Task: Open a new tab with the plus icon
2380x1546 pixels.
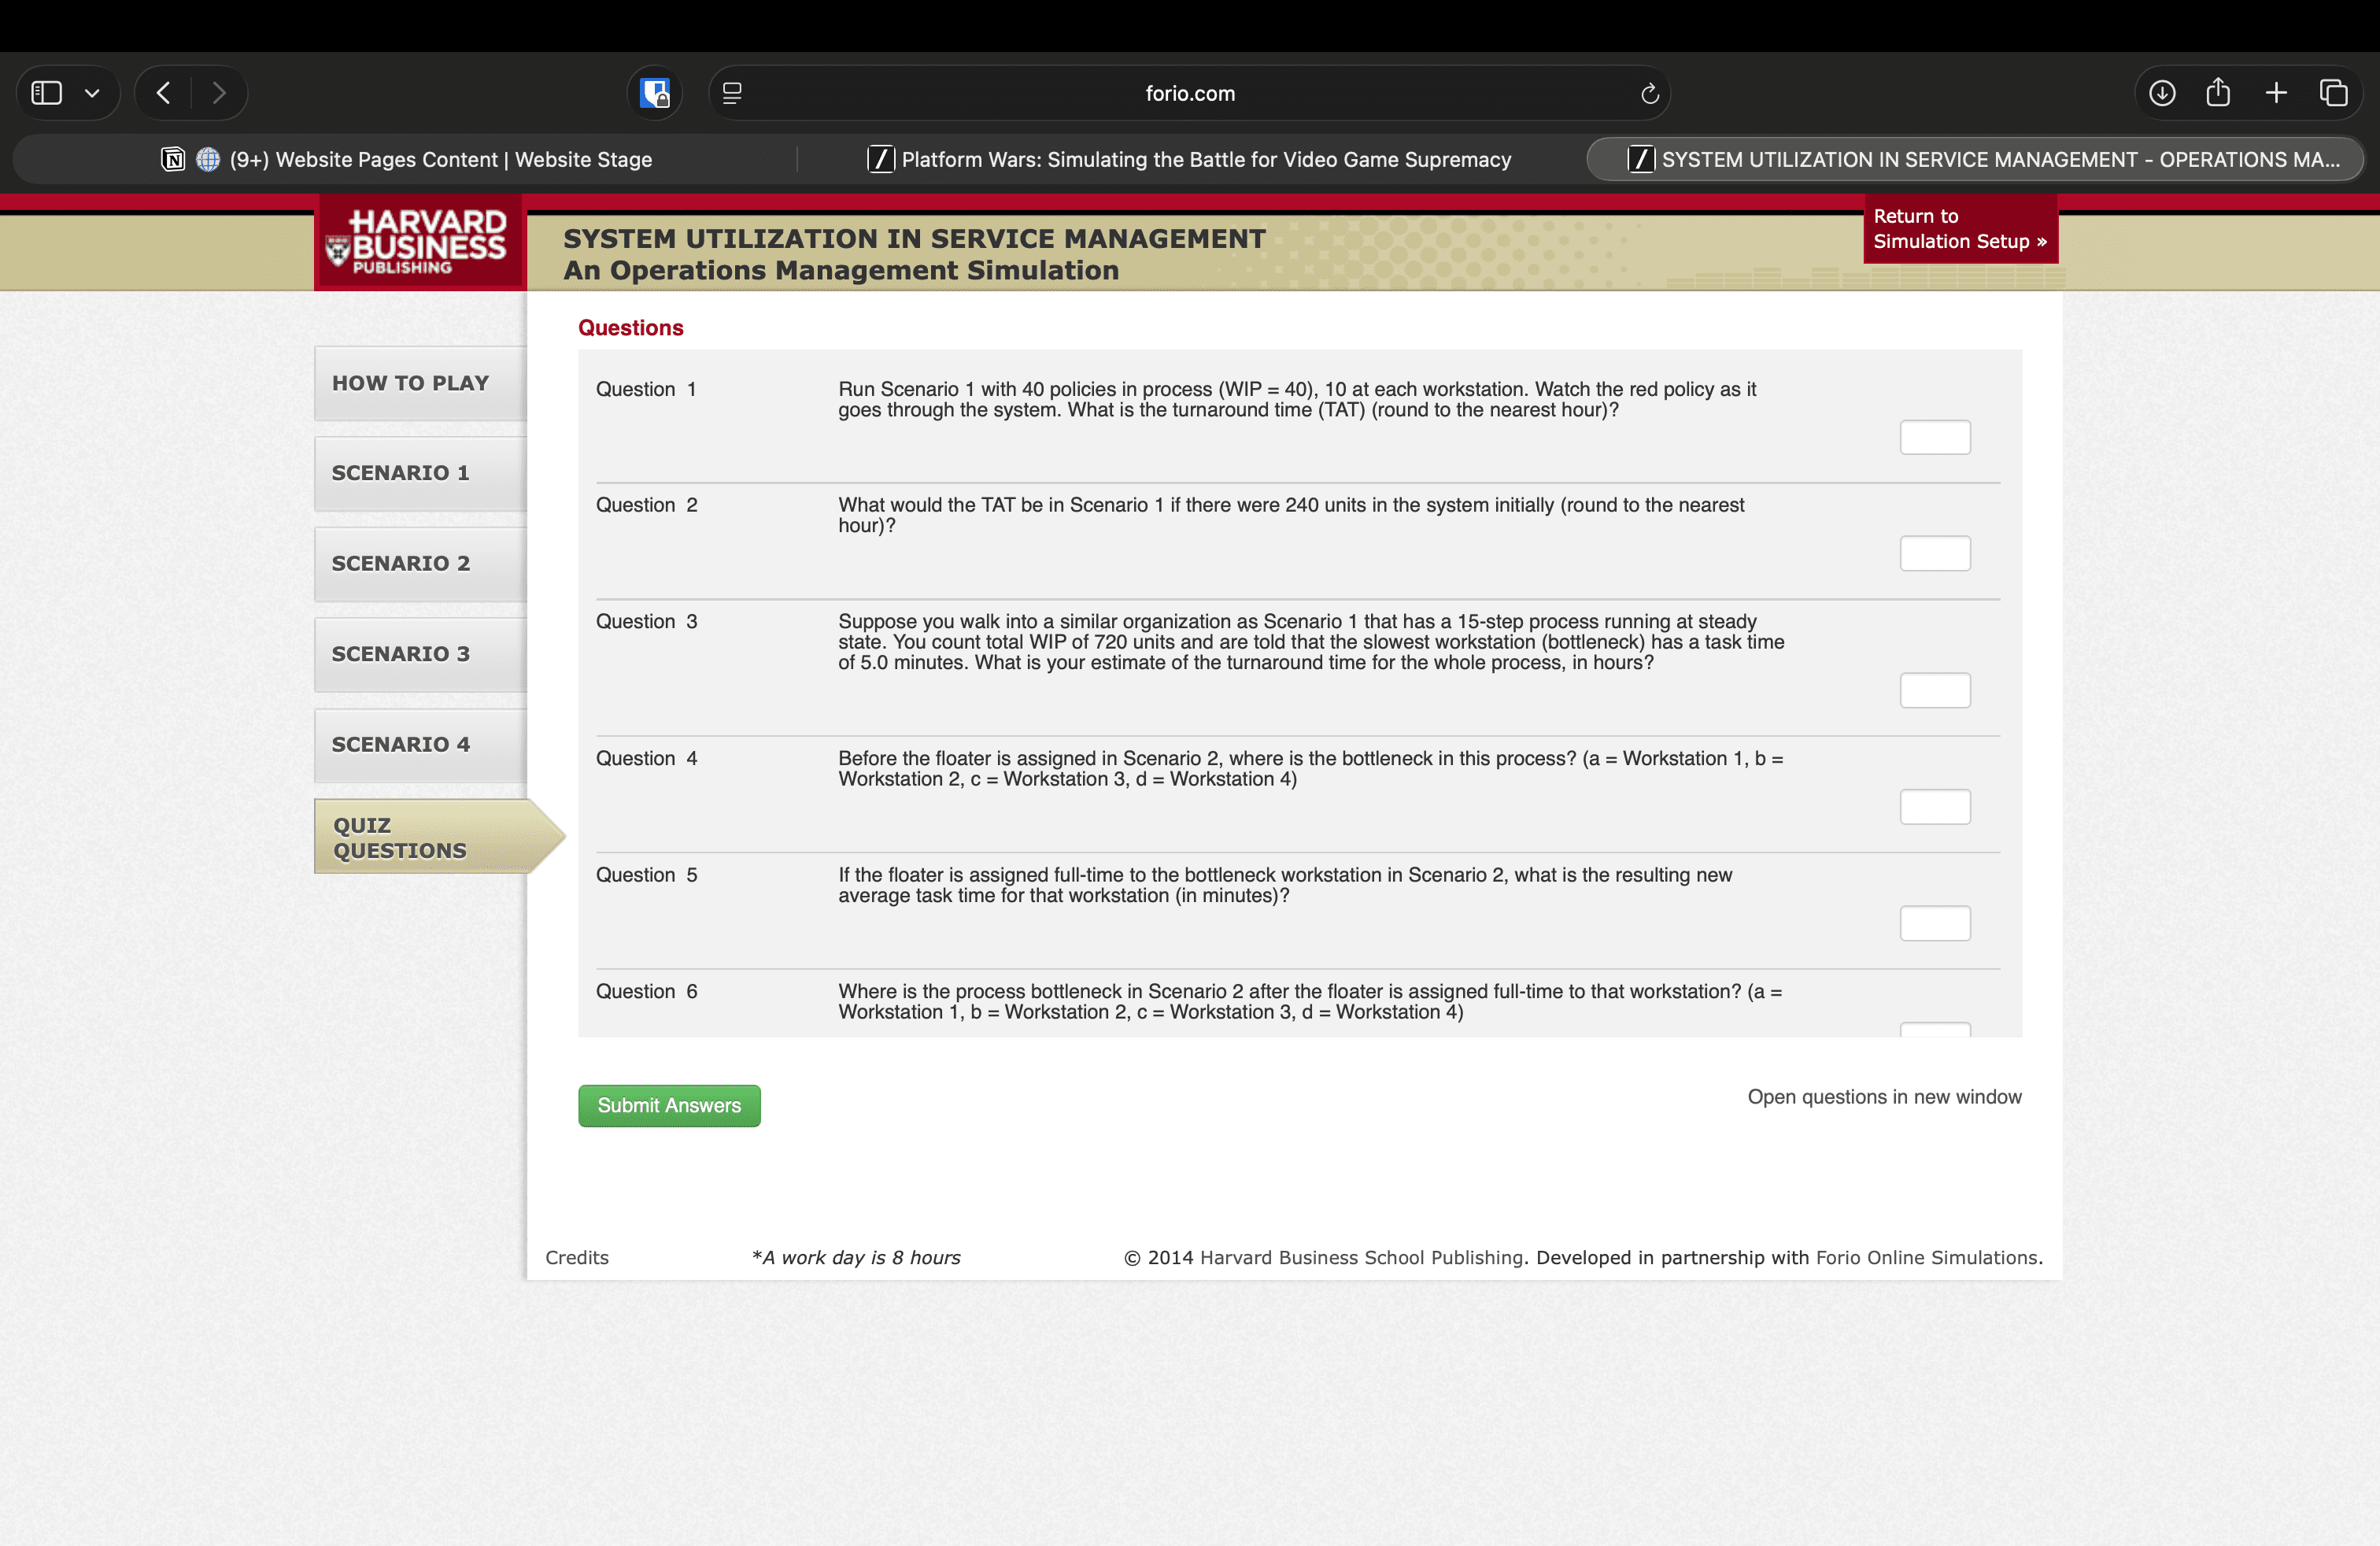Action: point(2276,93)
